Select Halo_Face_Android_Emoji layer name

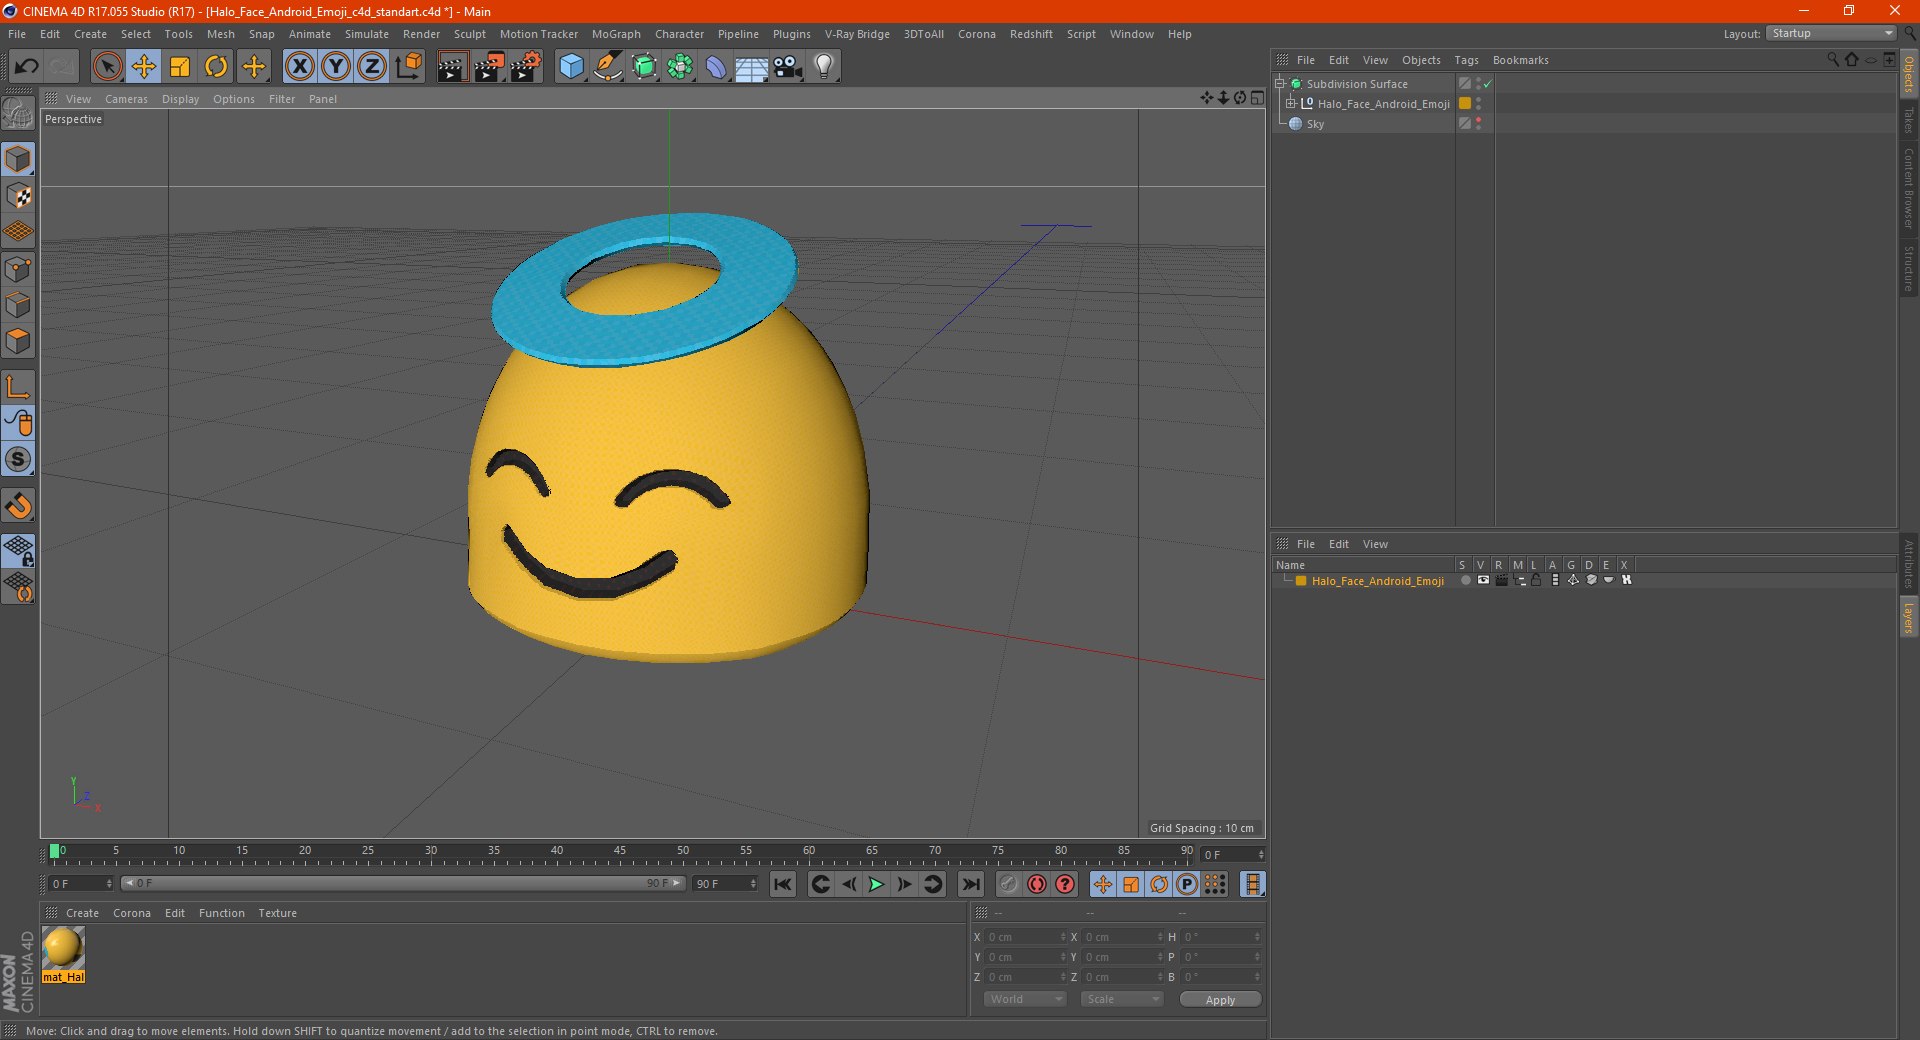(1377, 581)
